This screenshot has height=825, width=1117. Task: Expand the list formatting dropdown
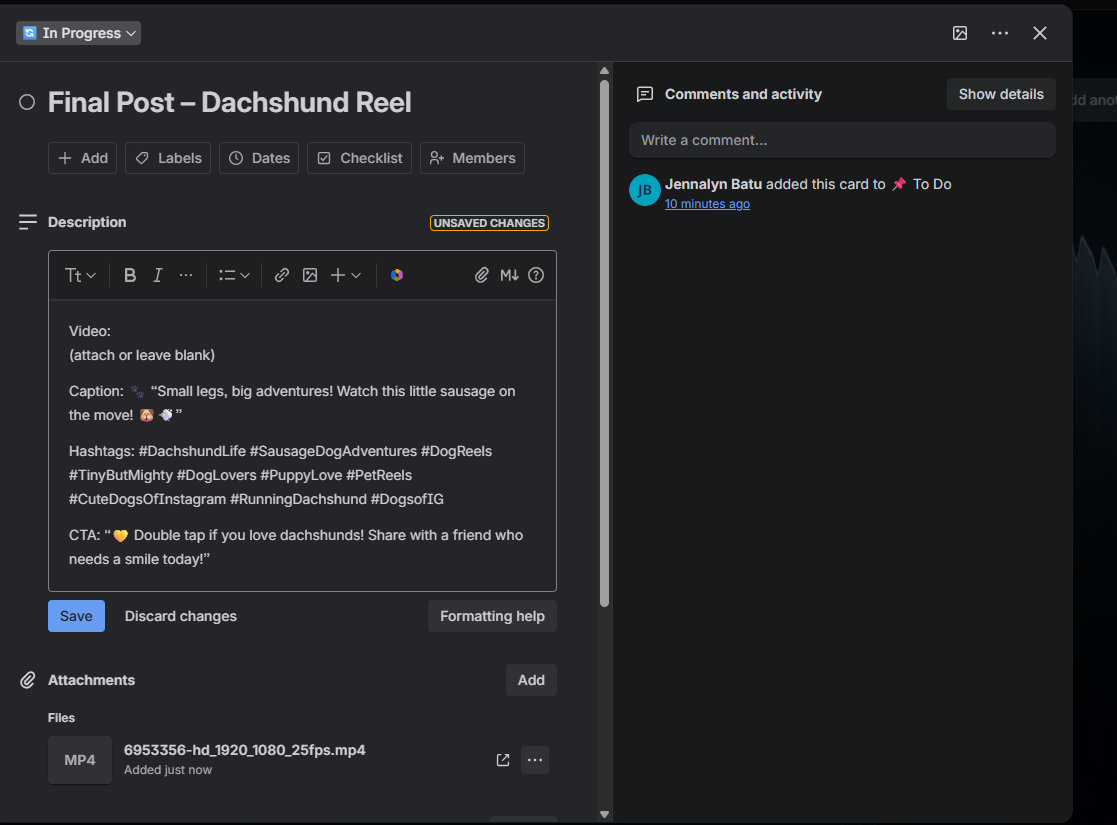tap(234, 275)
